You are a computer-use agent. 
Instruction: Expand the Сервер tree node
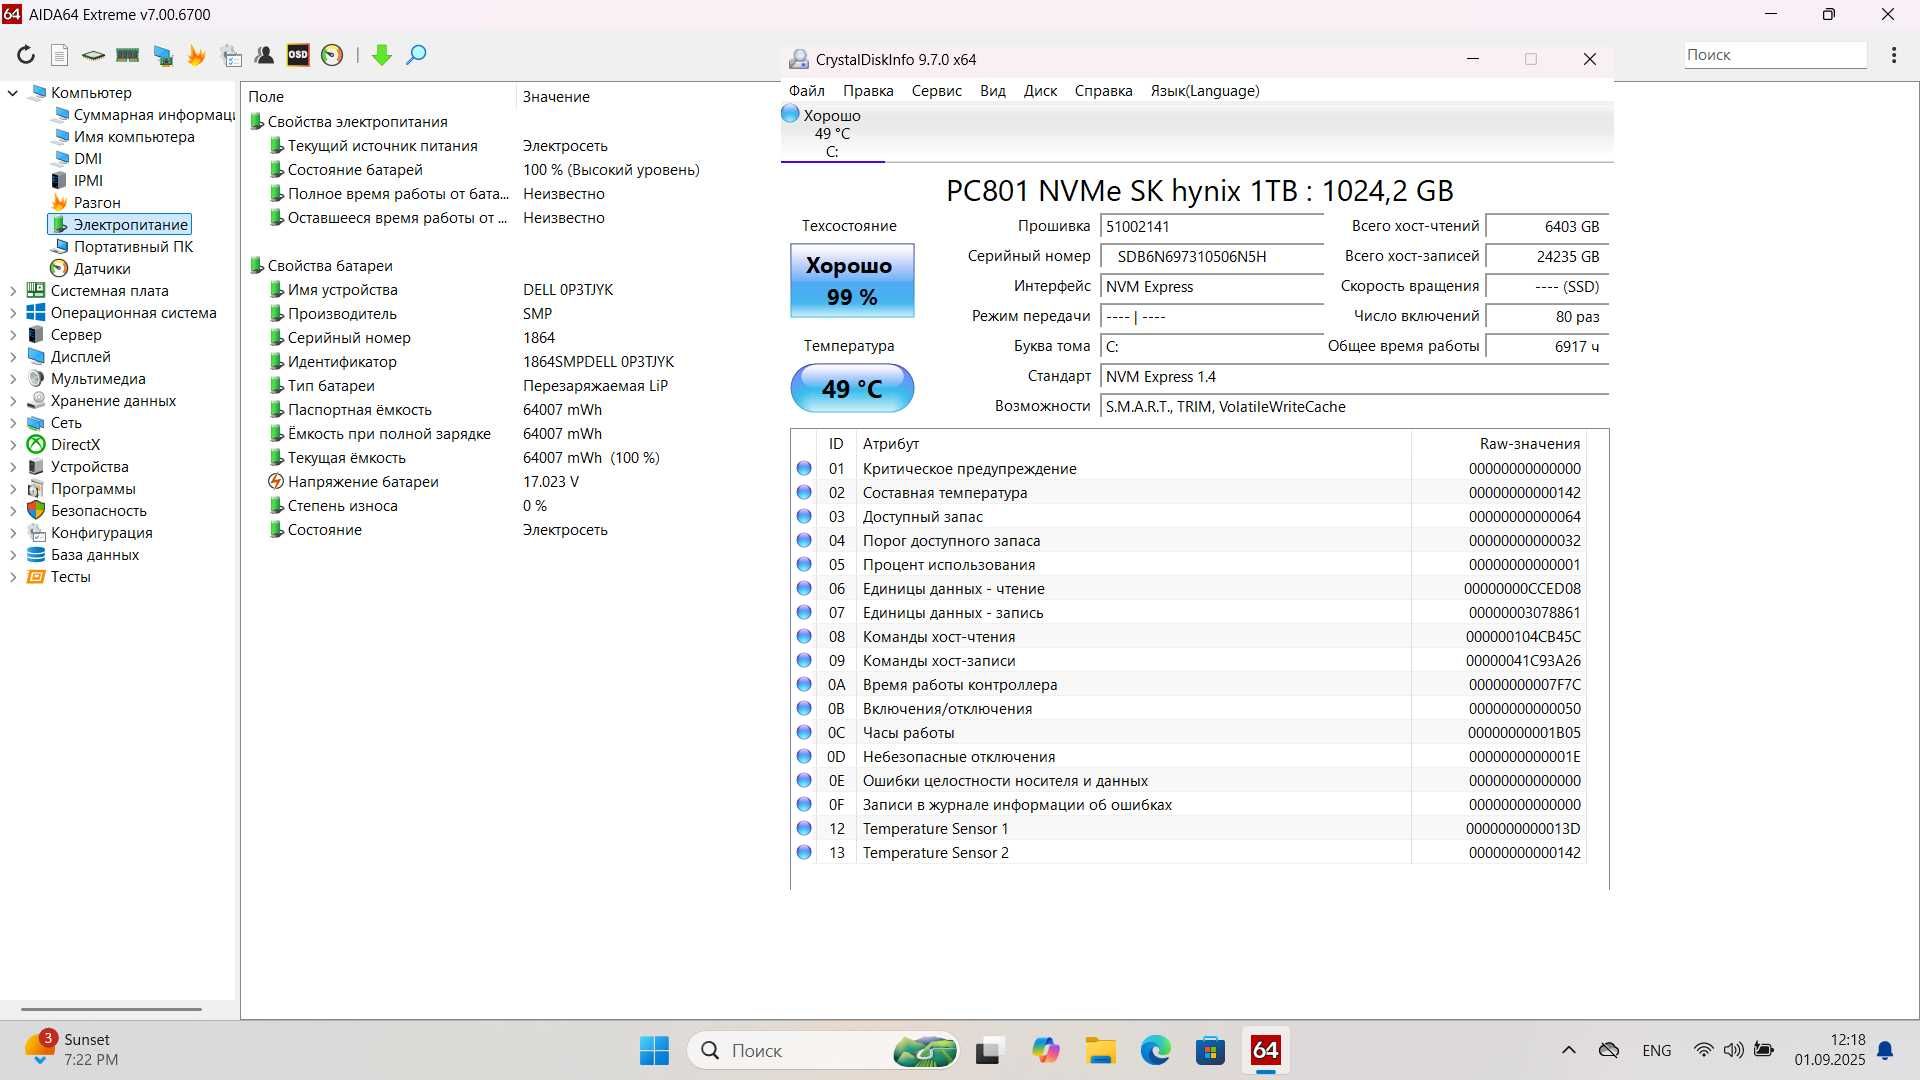pos(13,335)
